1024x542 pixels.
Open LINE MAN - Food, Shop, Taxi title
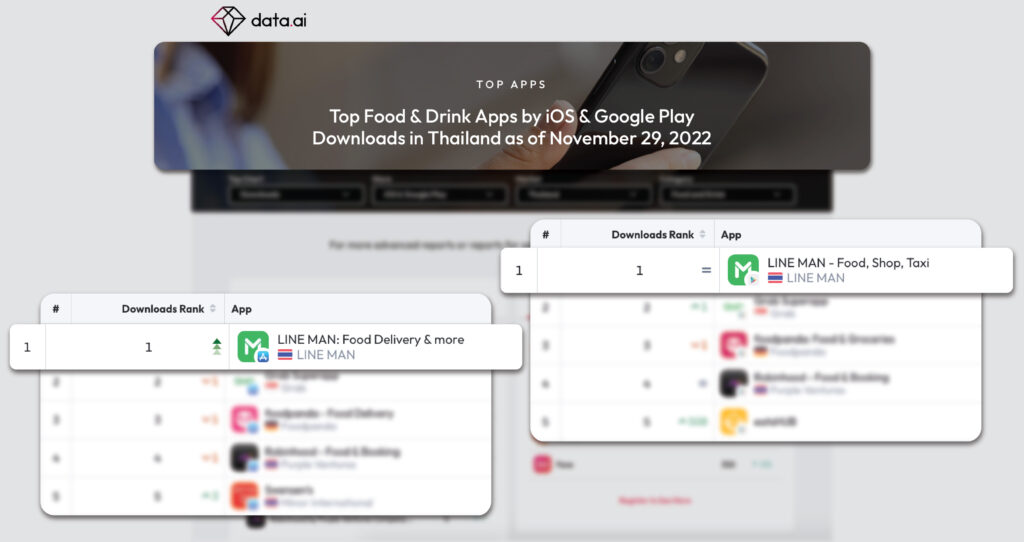(848, 263)
